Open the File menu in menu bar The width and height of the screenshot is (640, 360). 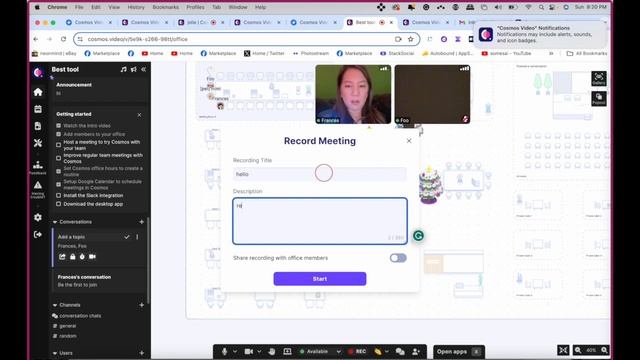pos(79,7)
